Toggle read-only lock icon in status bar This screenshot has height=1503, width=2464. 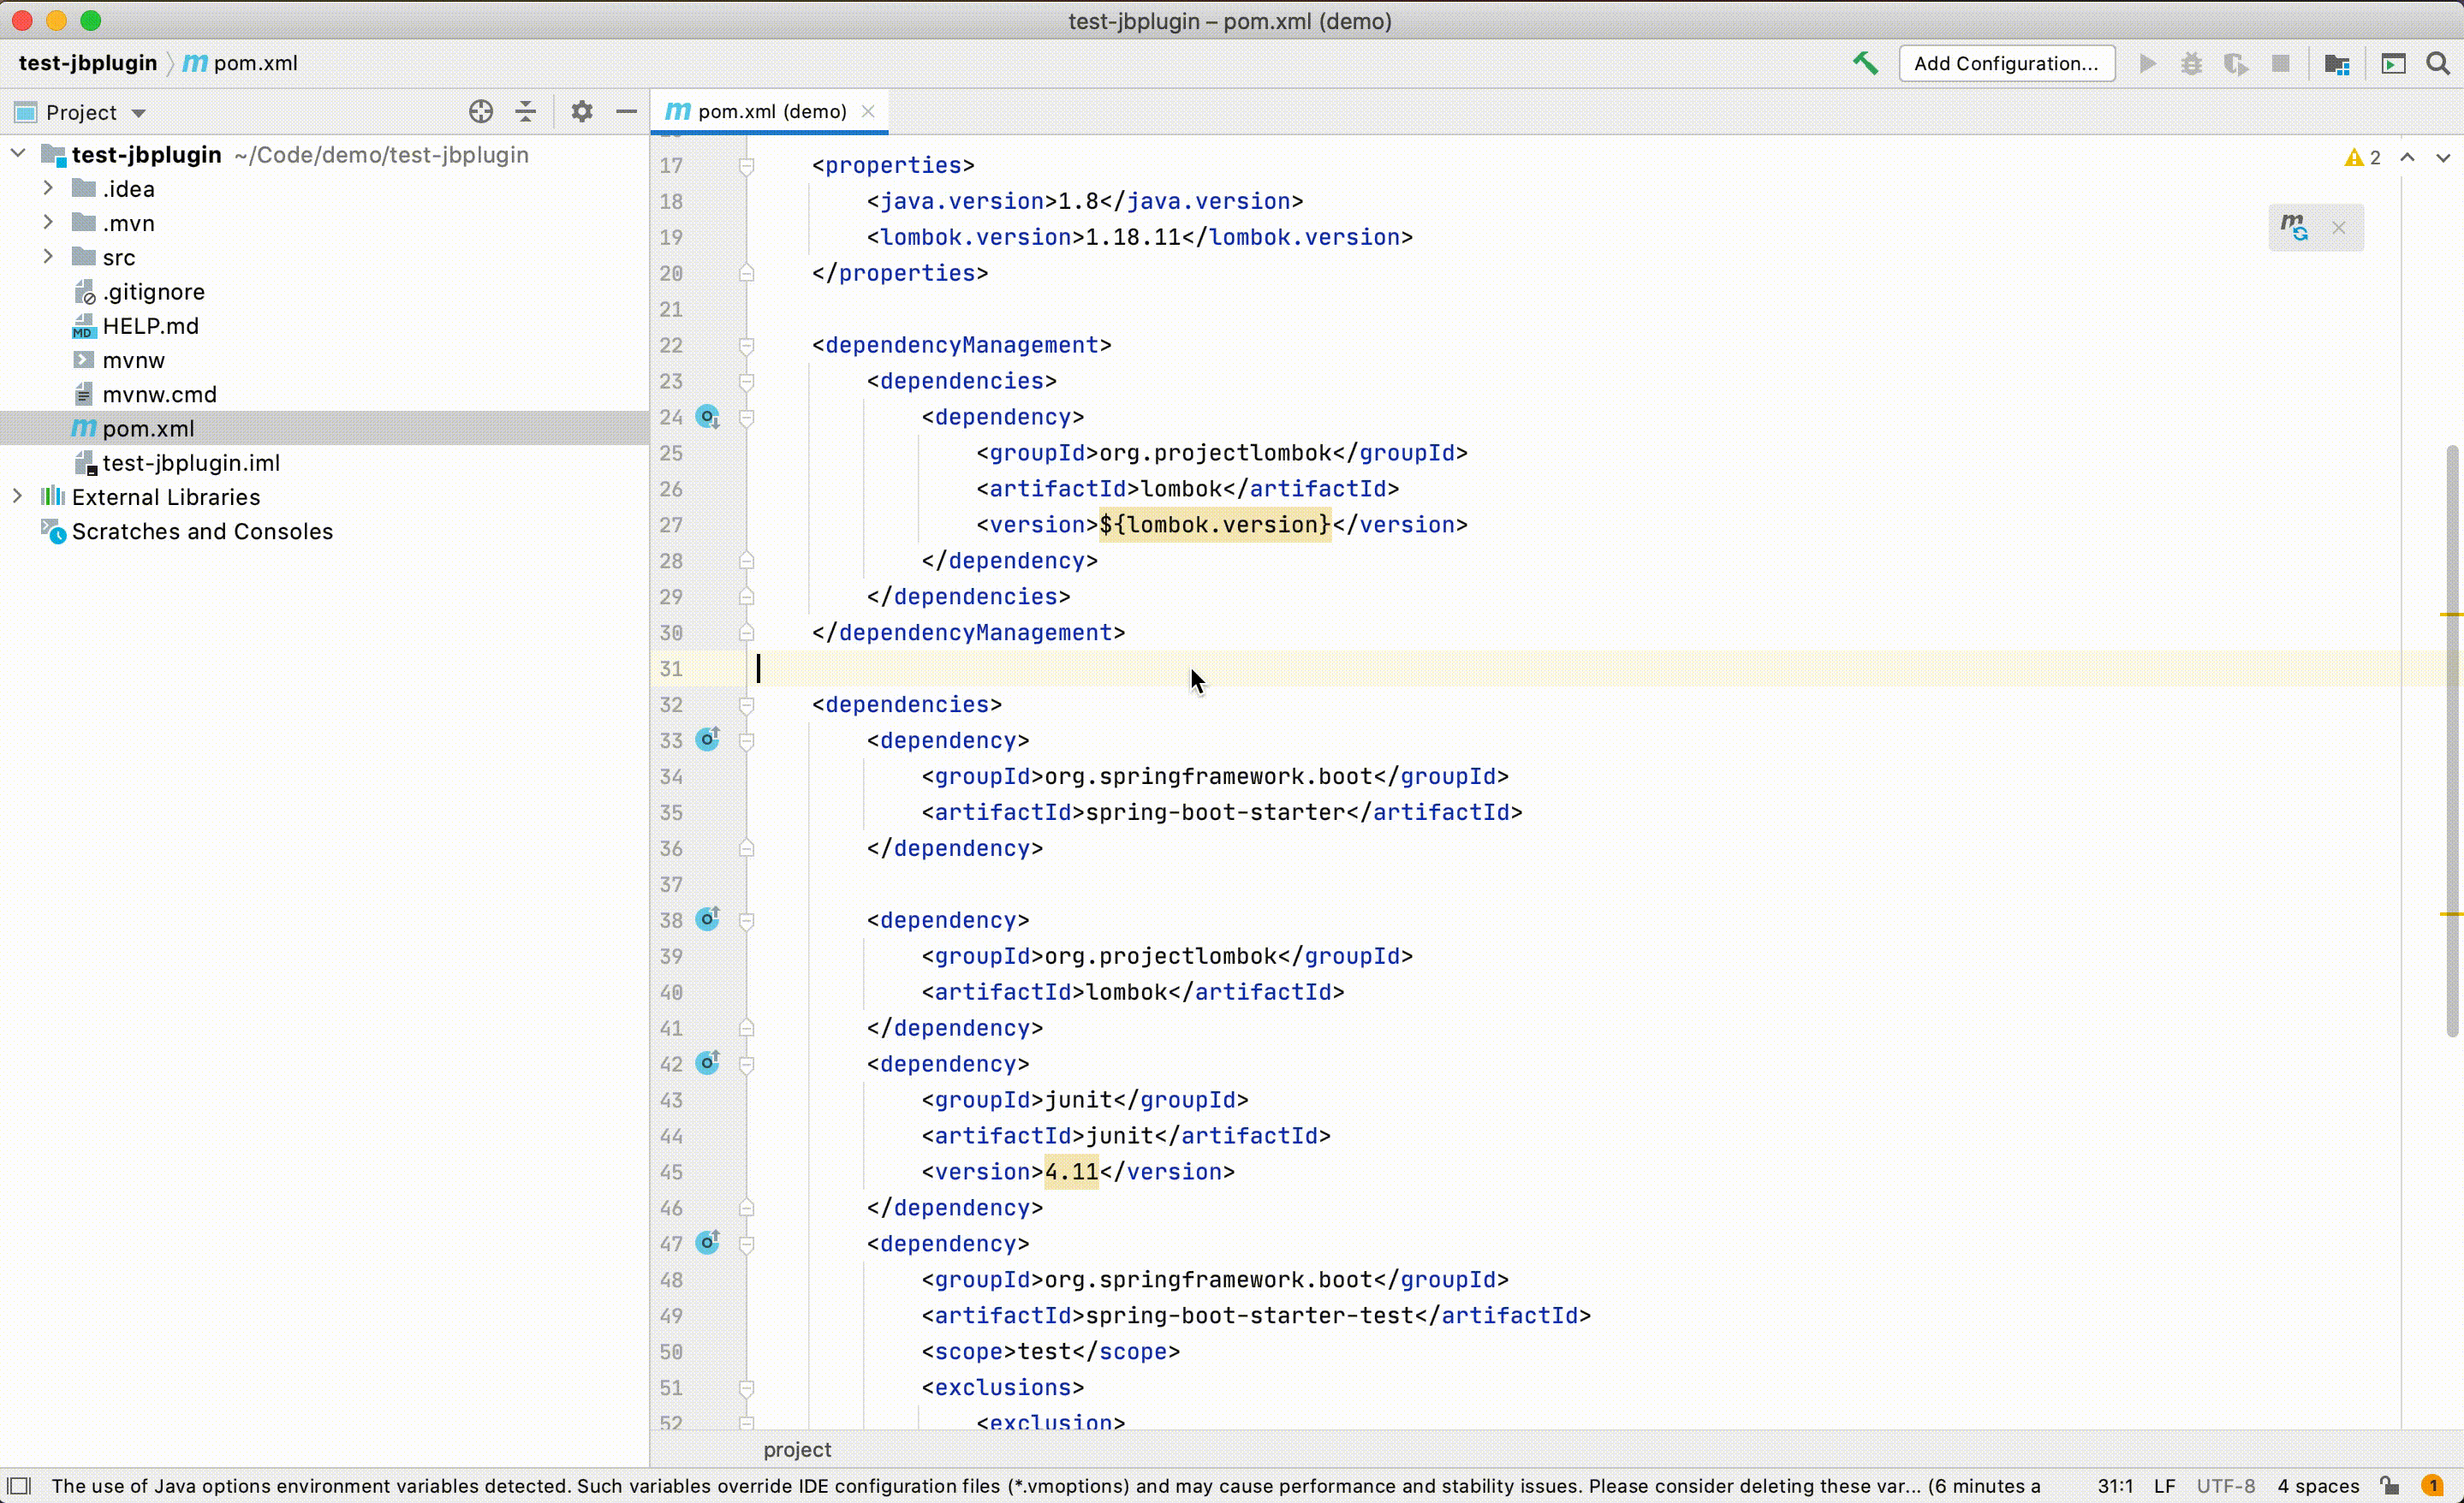tap(2390, 1485)
